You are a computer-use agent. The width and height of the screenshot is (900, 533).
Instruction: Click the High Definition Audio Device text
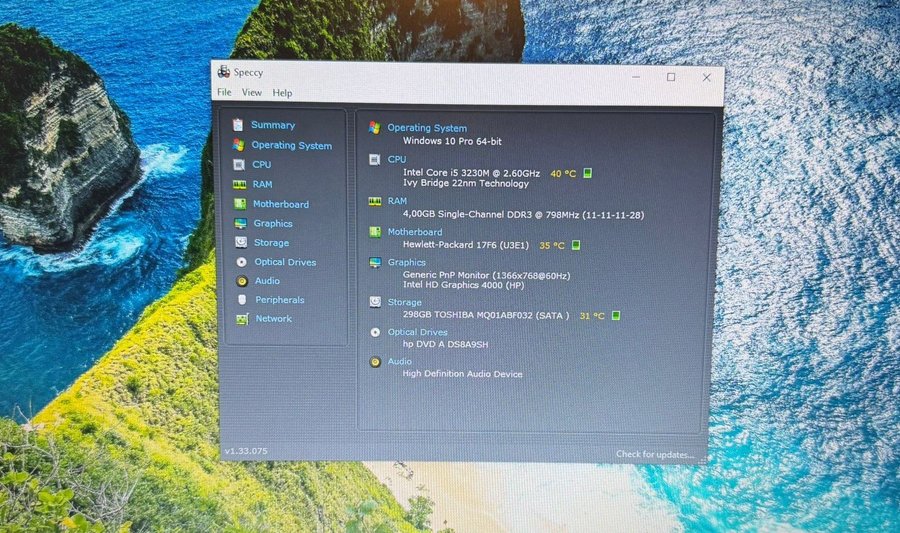pos(463,374)
